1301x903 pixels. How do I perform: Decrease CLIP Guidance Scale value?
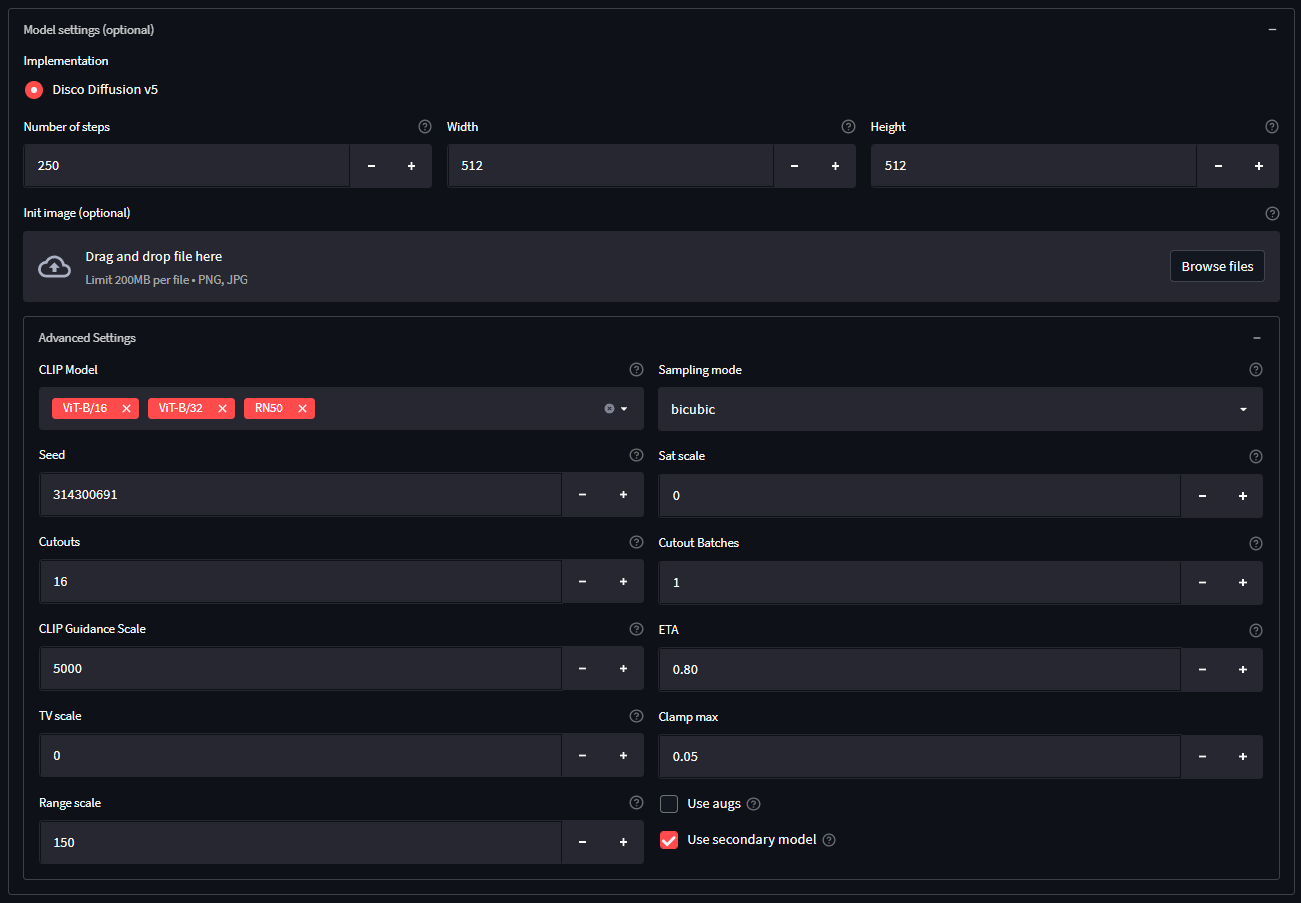pos(582,669)
